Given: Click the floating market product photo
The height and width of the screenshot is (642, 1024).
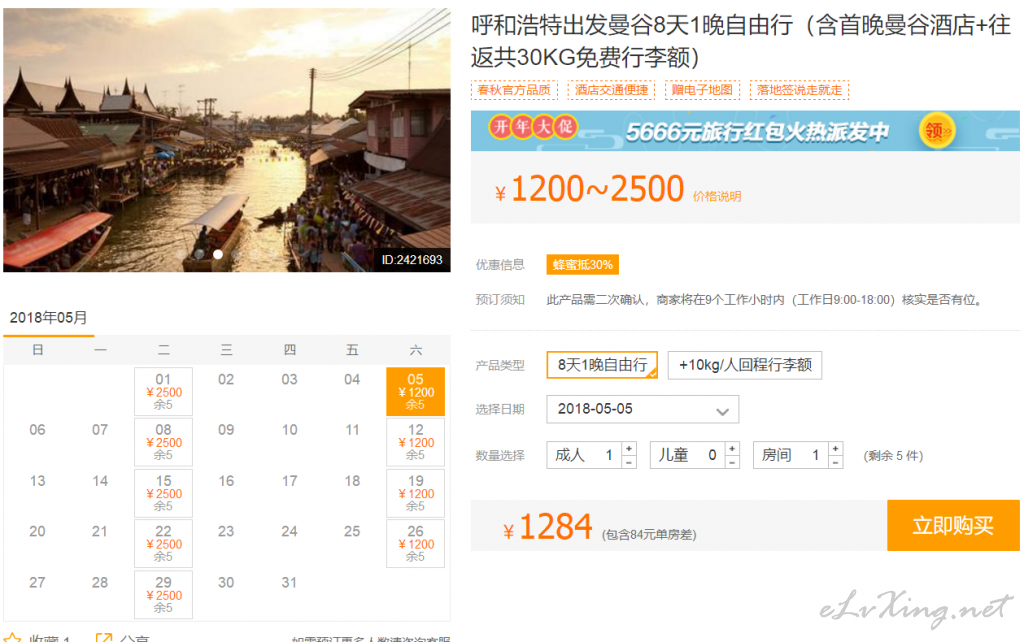Looking at the screenshot, I should click(x=227, y=140).
